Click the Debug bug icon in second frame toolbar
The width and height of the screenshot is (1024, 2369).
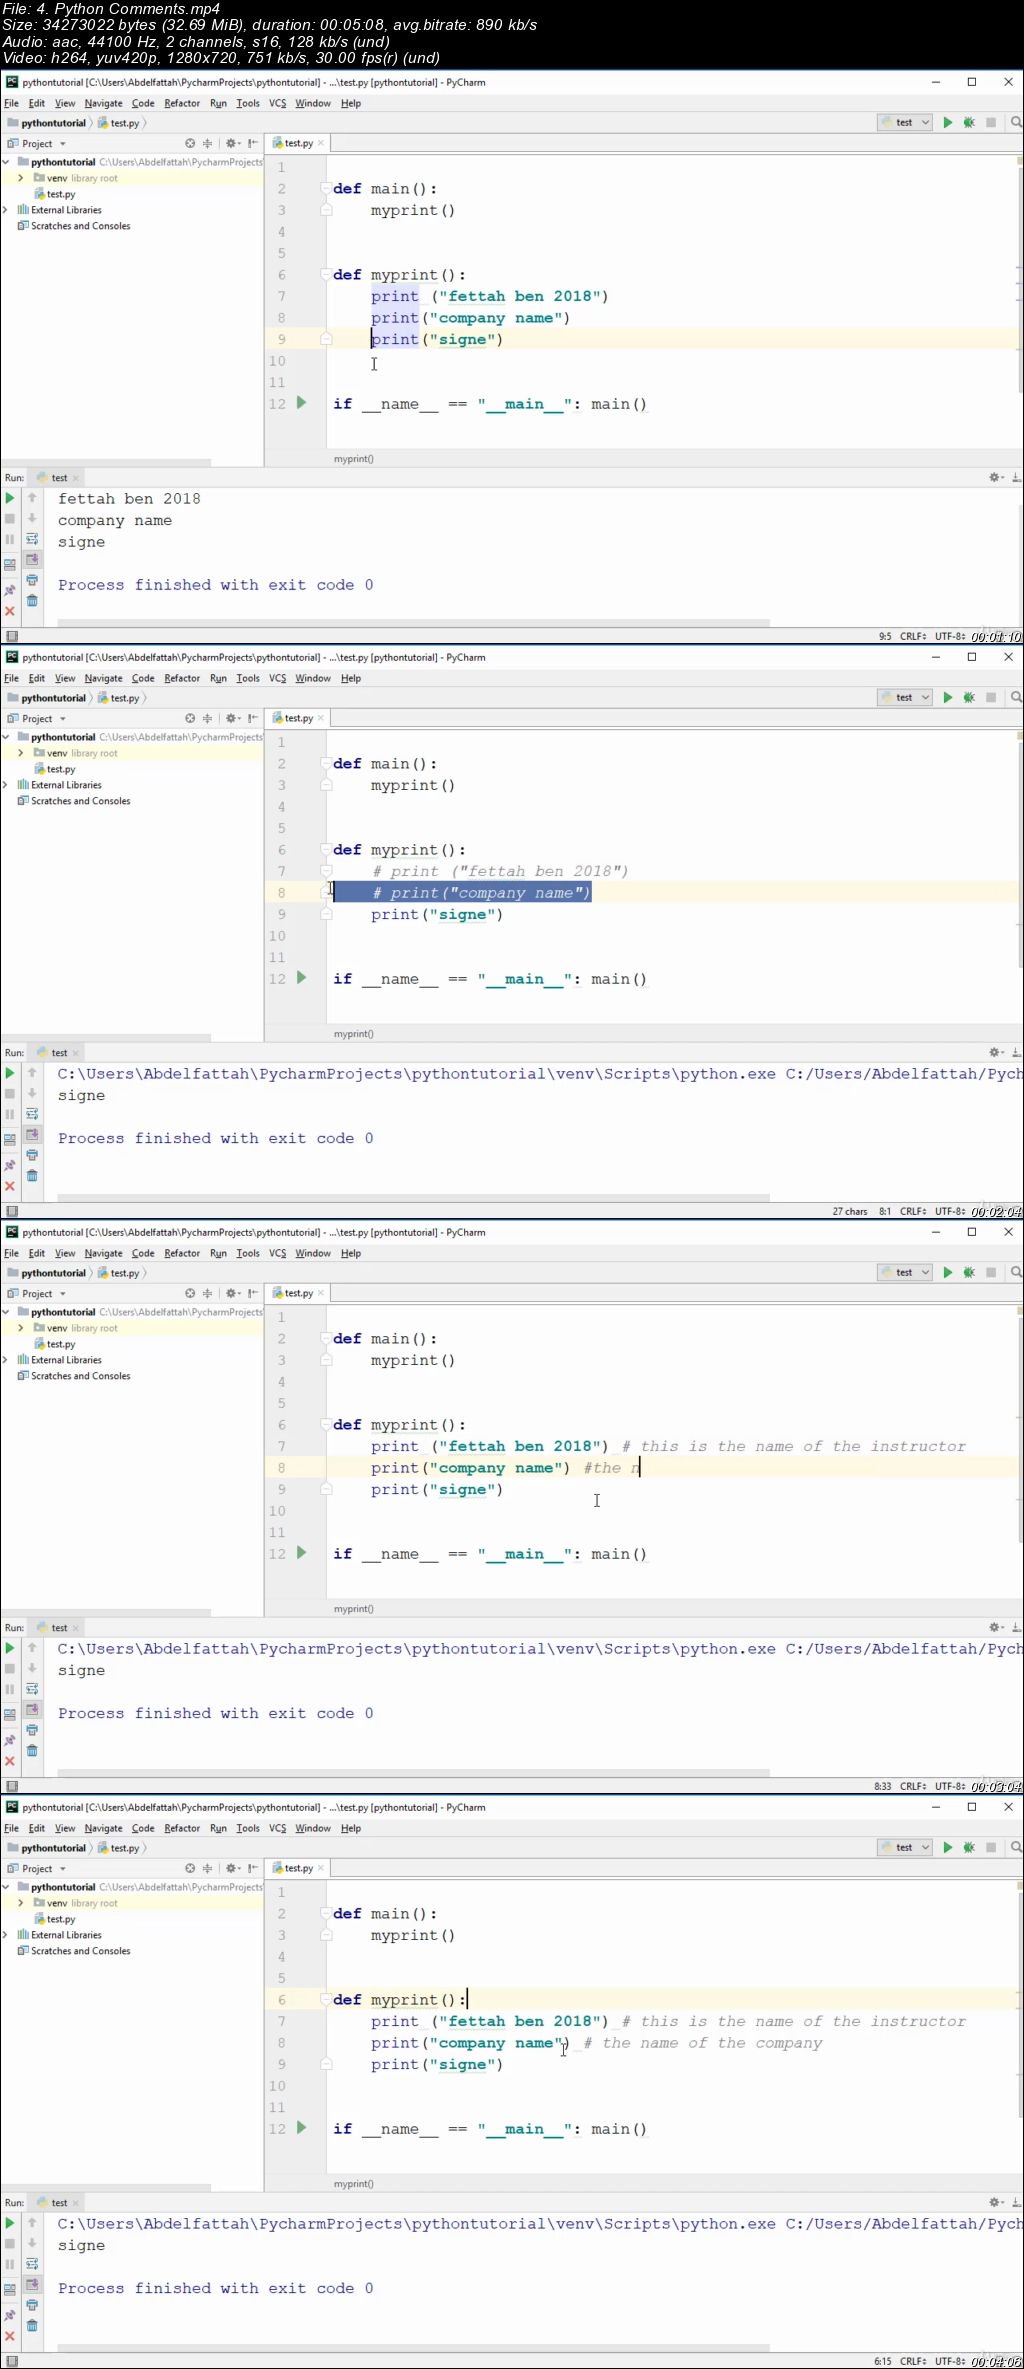(x=969, y=698)
